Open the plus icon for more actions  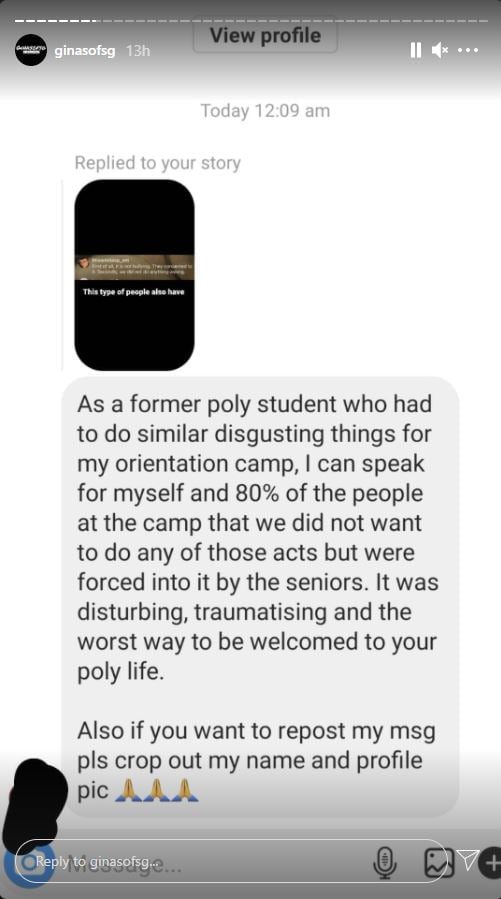click(x=491, y=862)
